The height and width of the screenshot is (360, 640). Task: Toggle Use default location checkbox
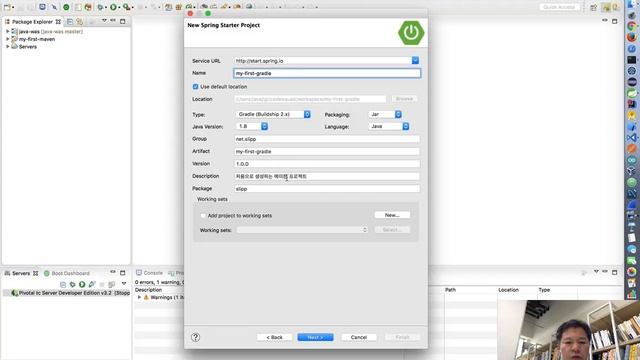195,87
